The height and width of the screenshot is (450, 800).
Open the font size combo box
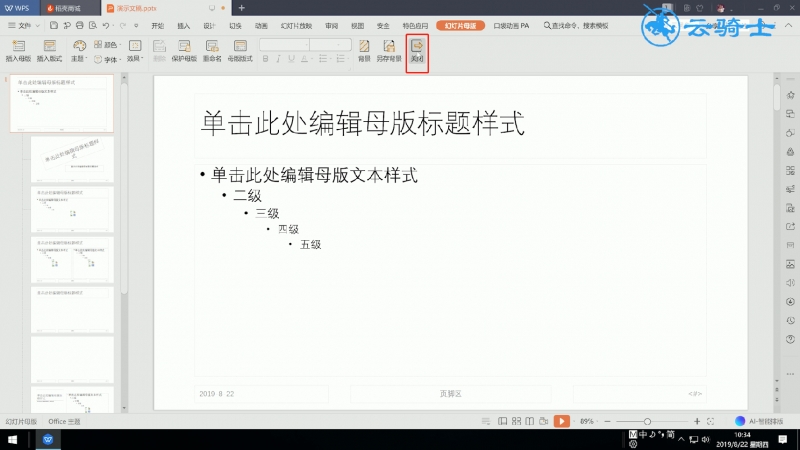click(331, 45)
